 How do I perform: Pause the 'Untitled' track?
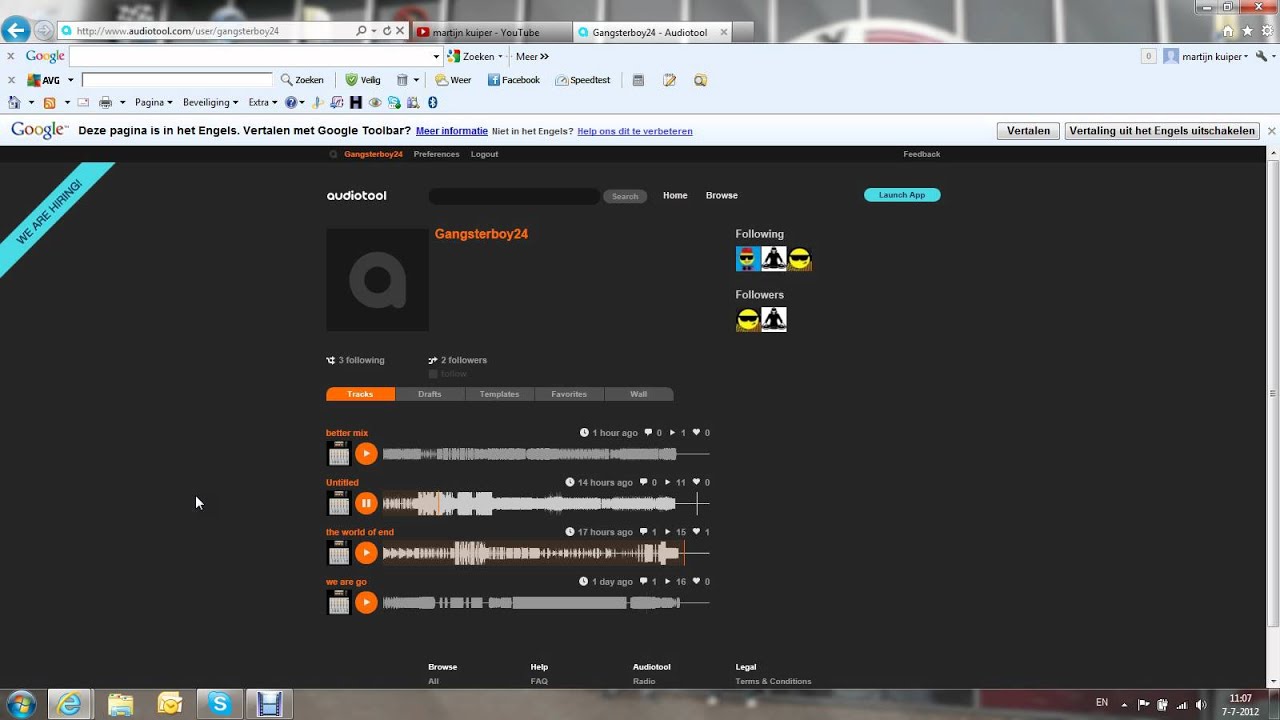tap(366, 503)
